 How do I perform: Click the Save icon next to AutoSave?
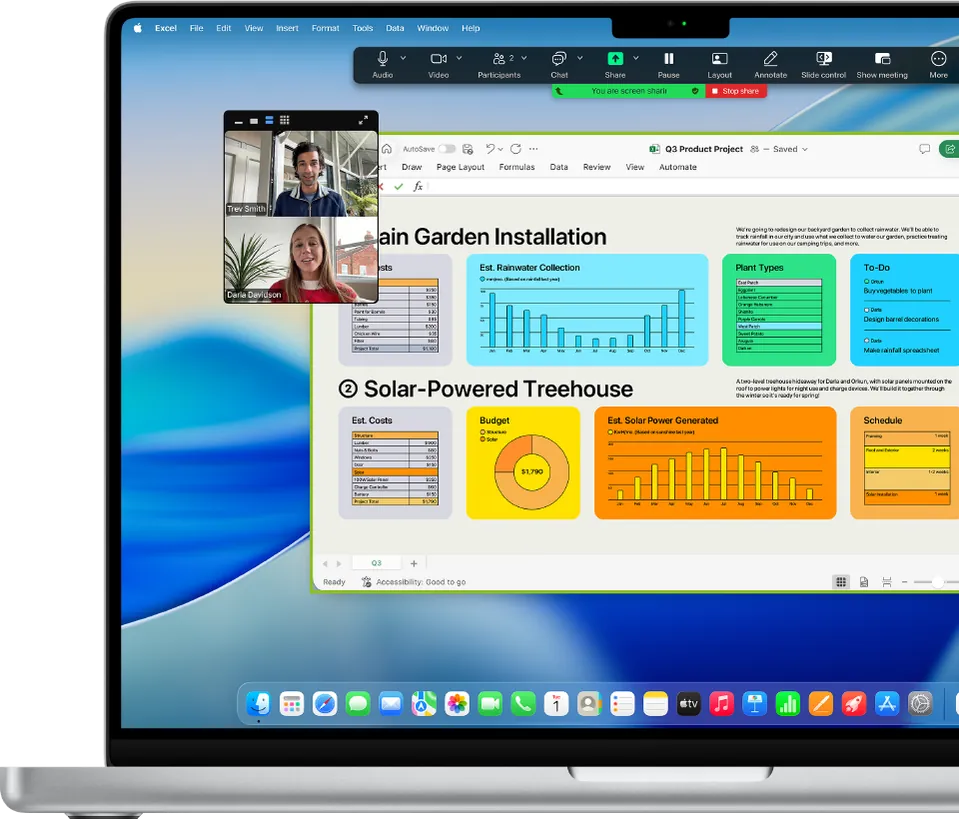click(x=468, y=149)
